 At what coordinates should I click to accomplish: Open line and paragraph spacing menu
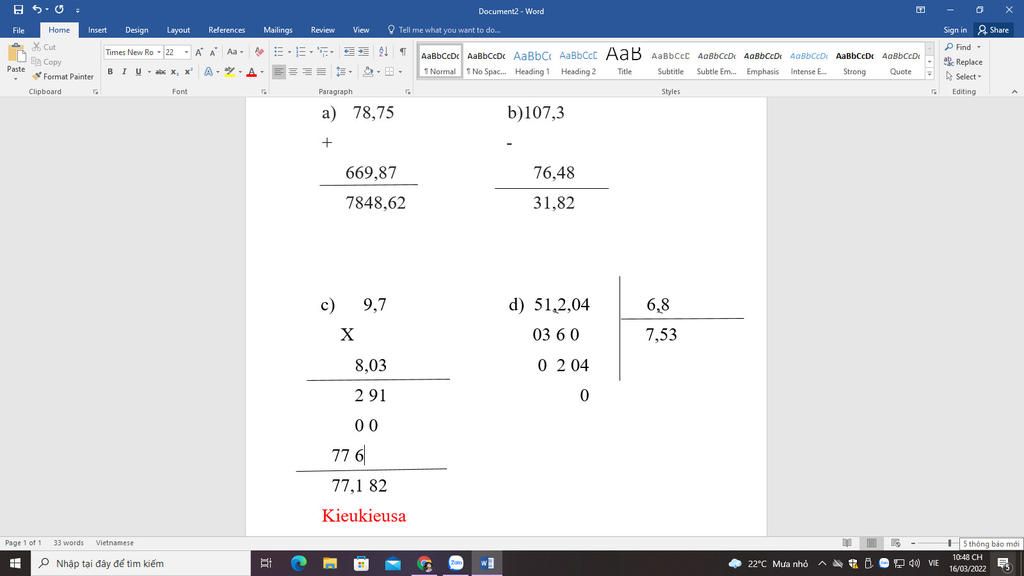(x=343, y=72)
